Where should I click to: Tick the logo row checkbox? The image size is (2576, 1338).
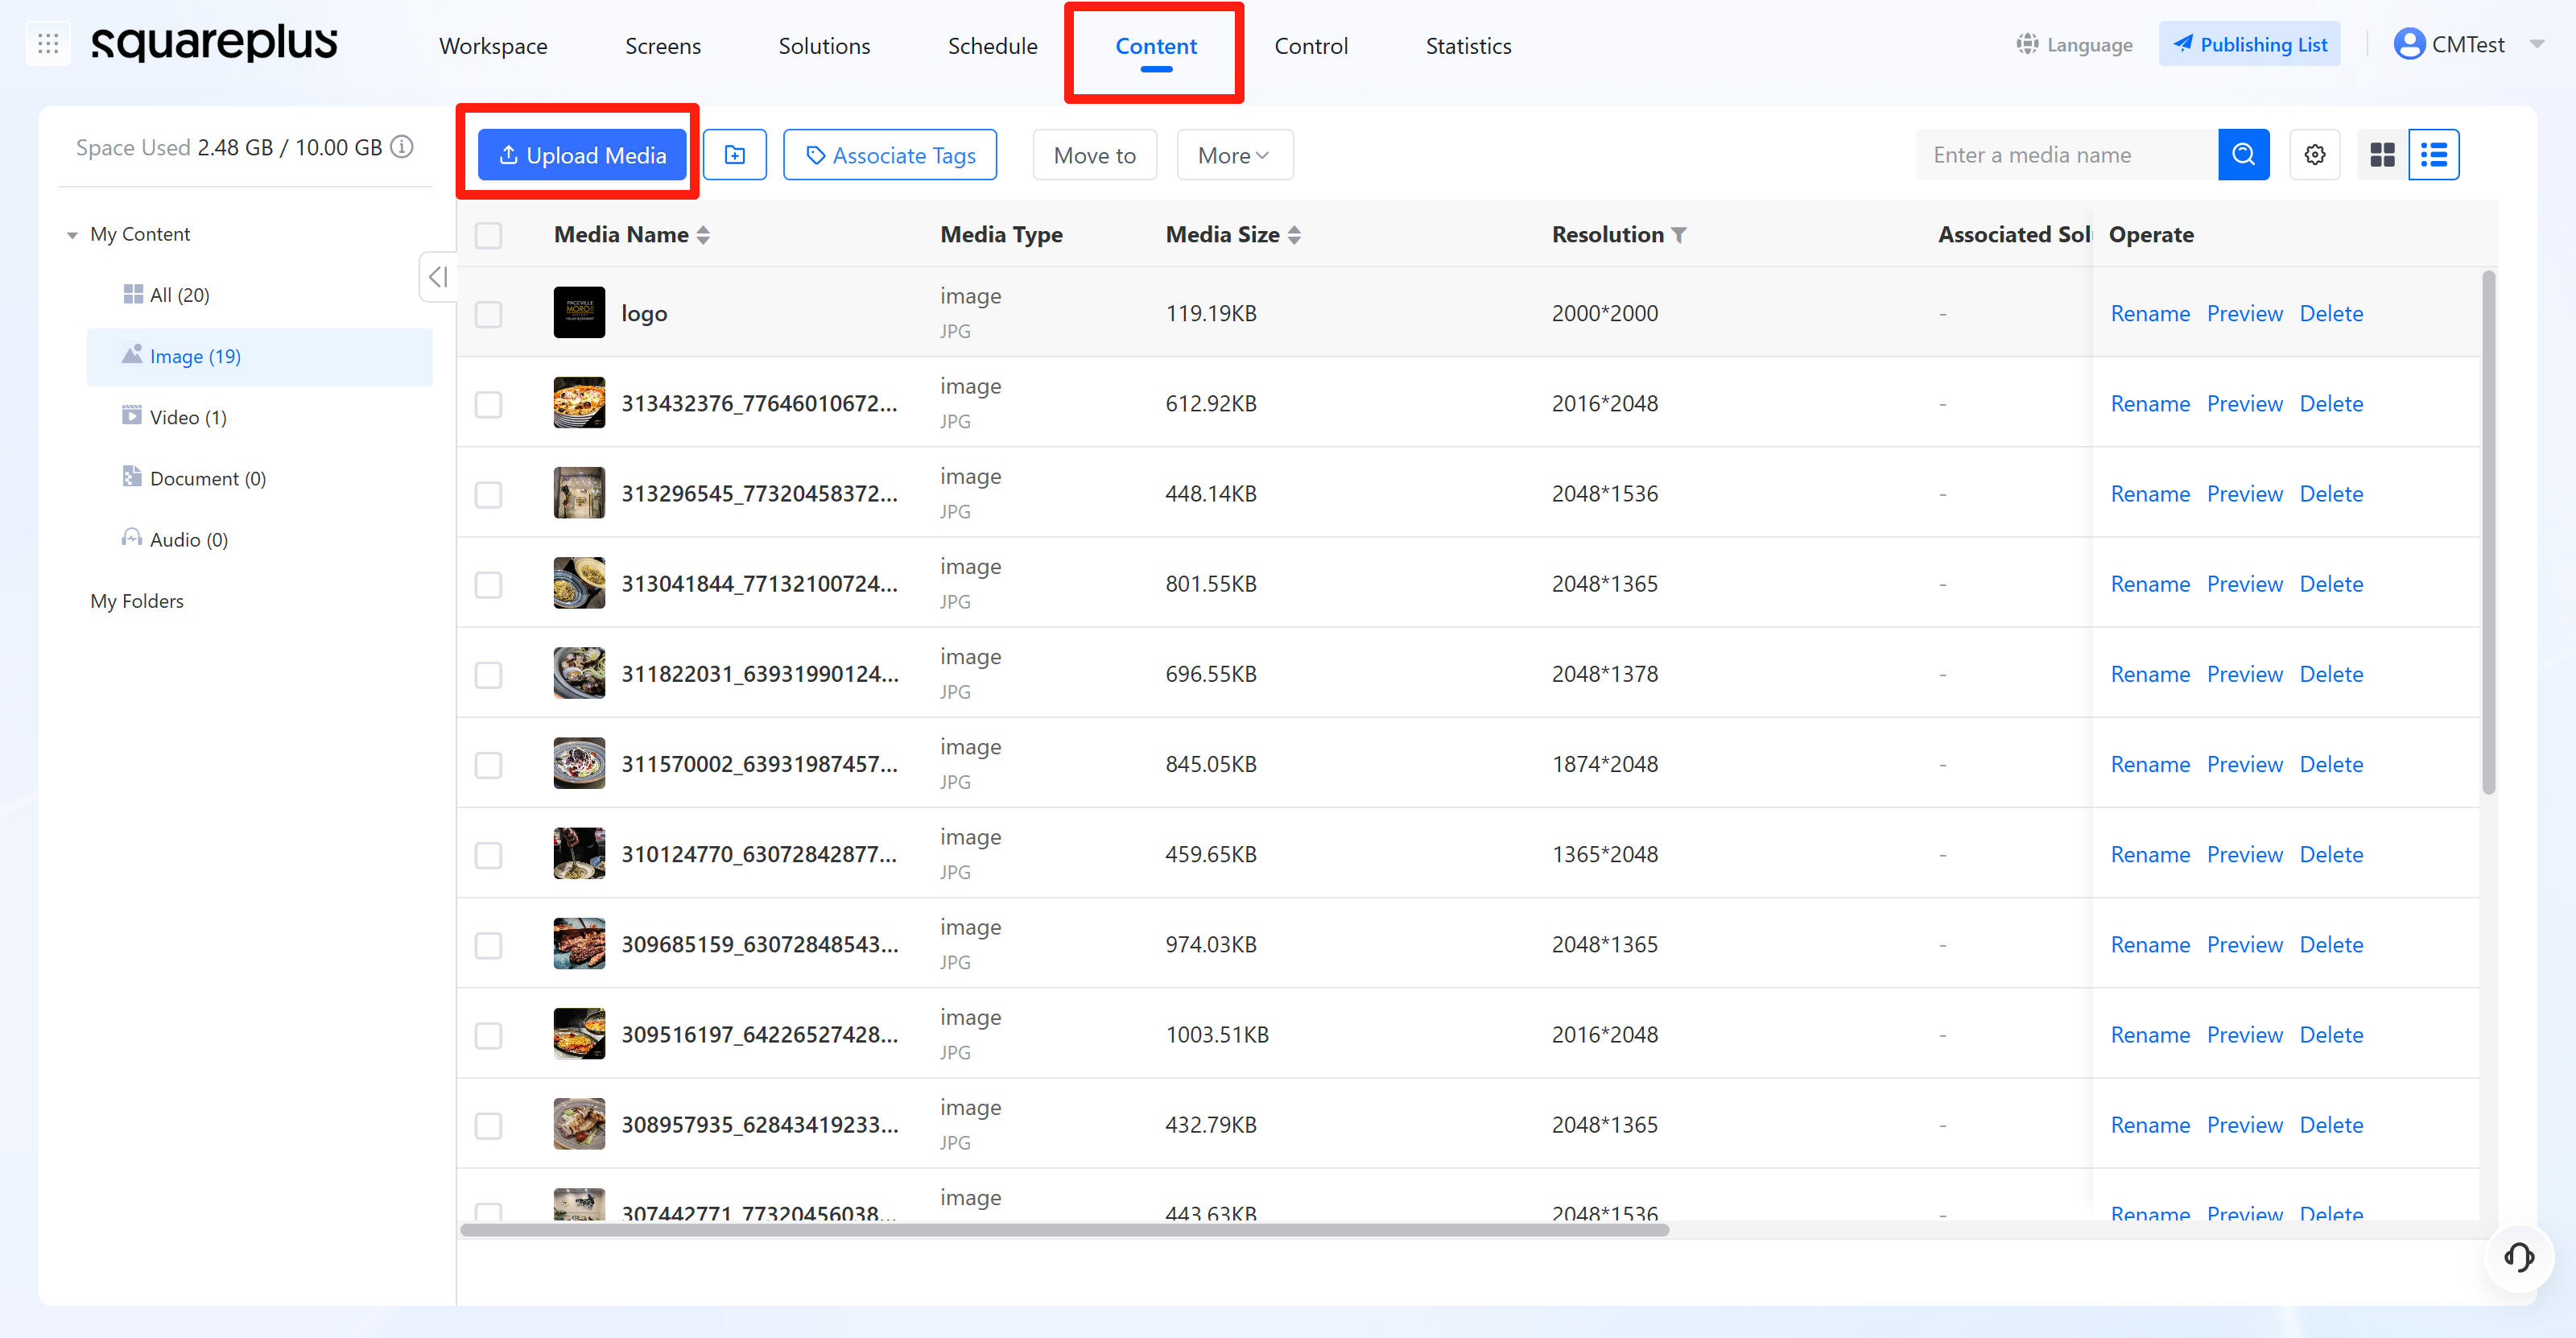coord(488,314)
